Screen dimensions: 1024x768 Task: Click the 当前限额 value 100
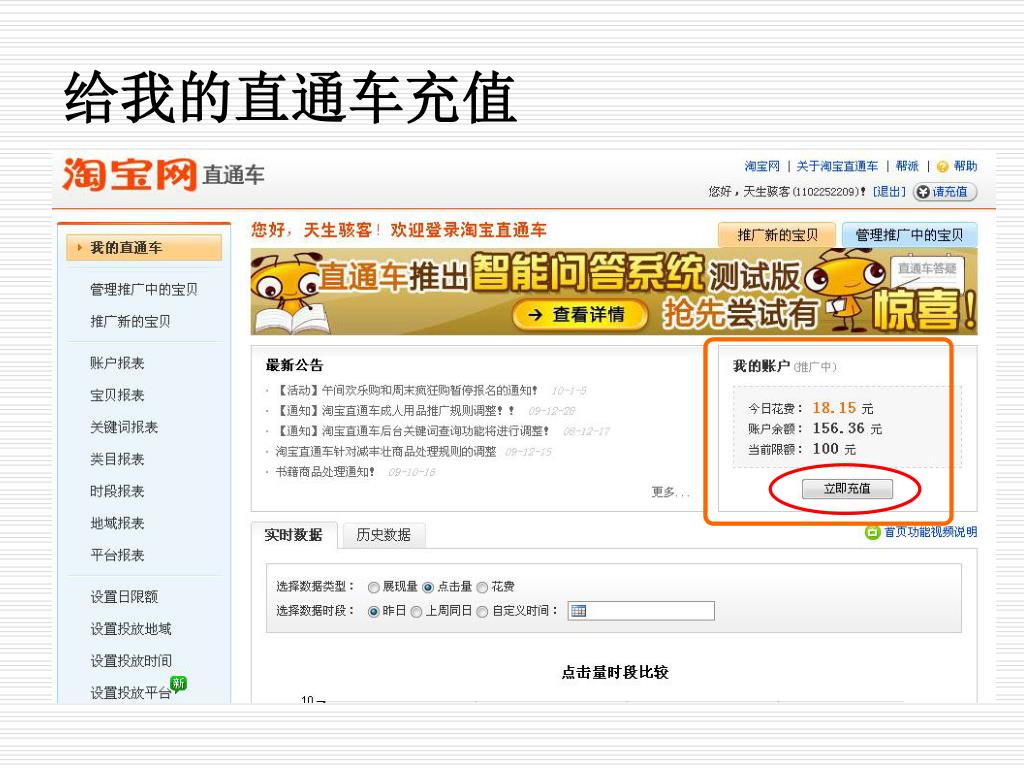[x=825, y=449]
